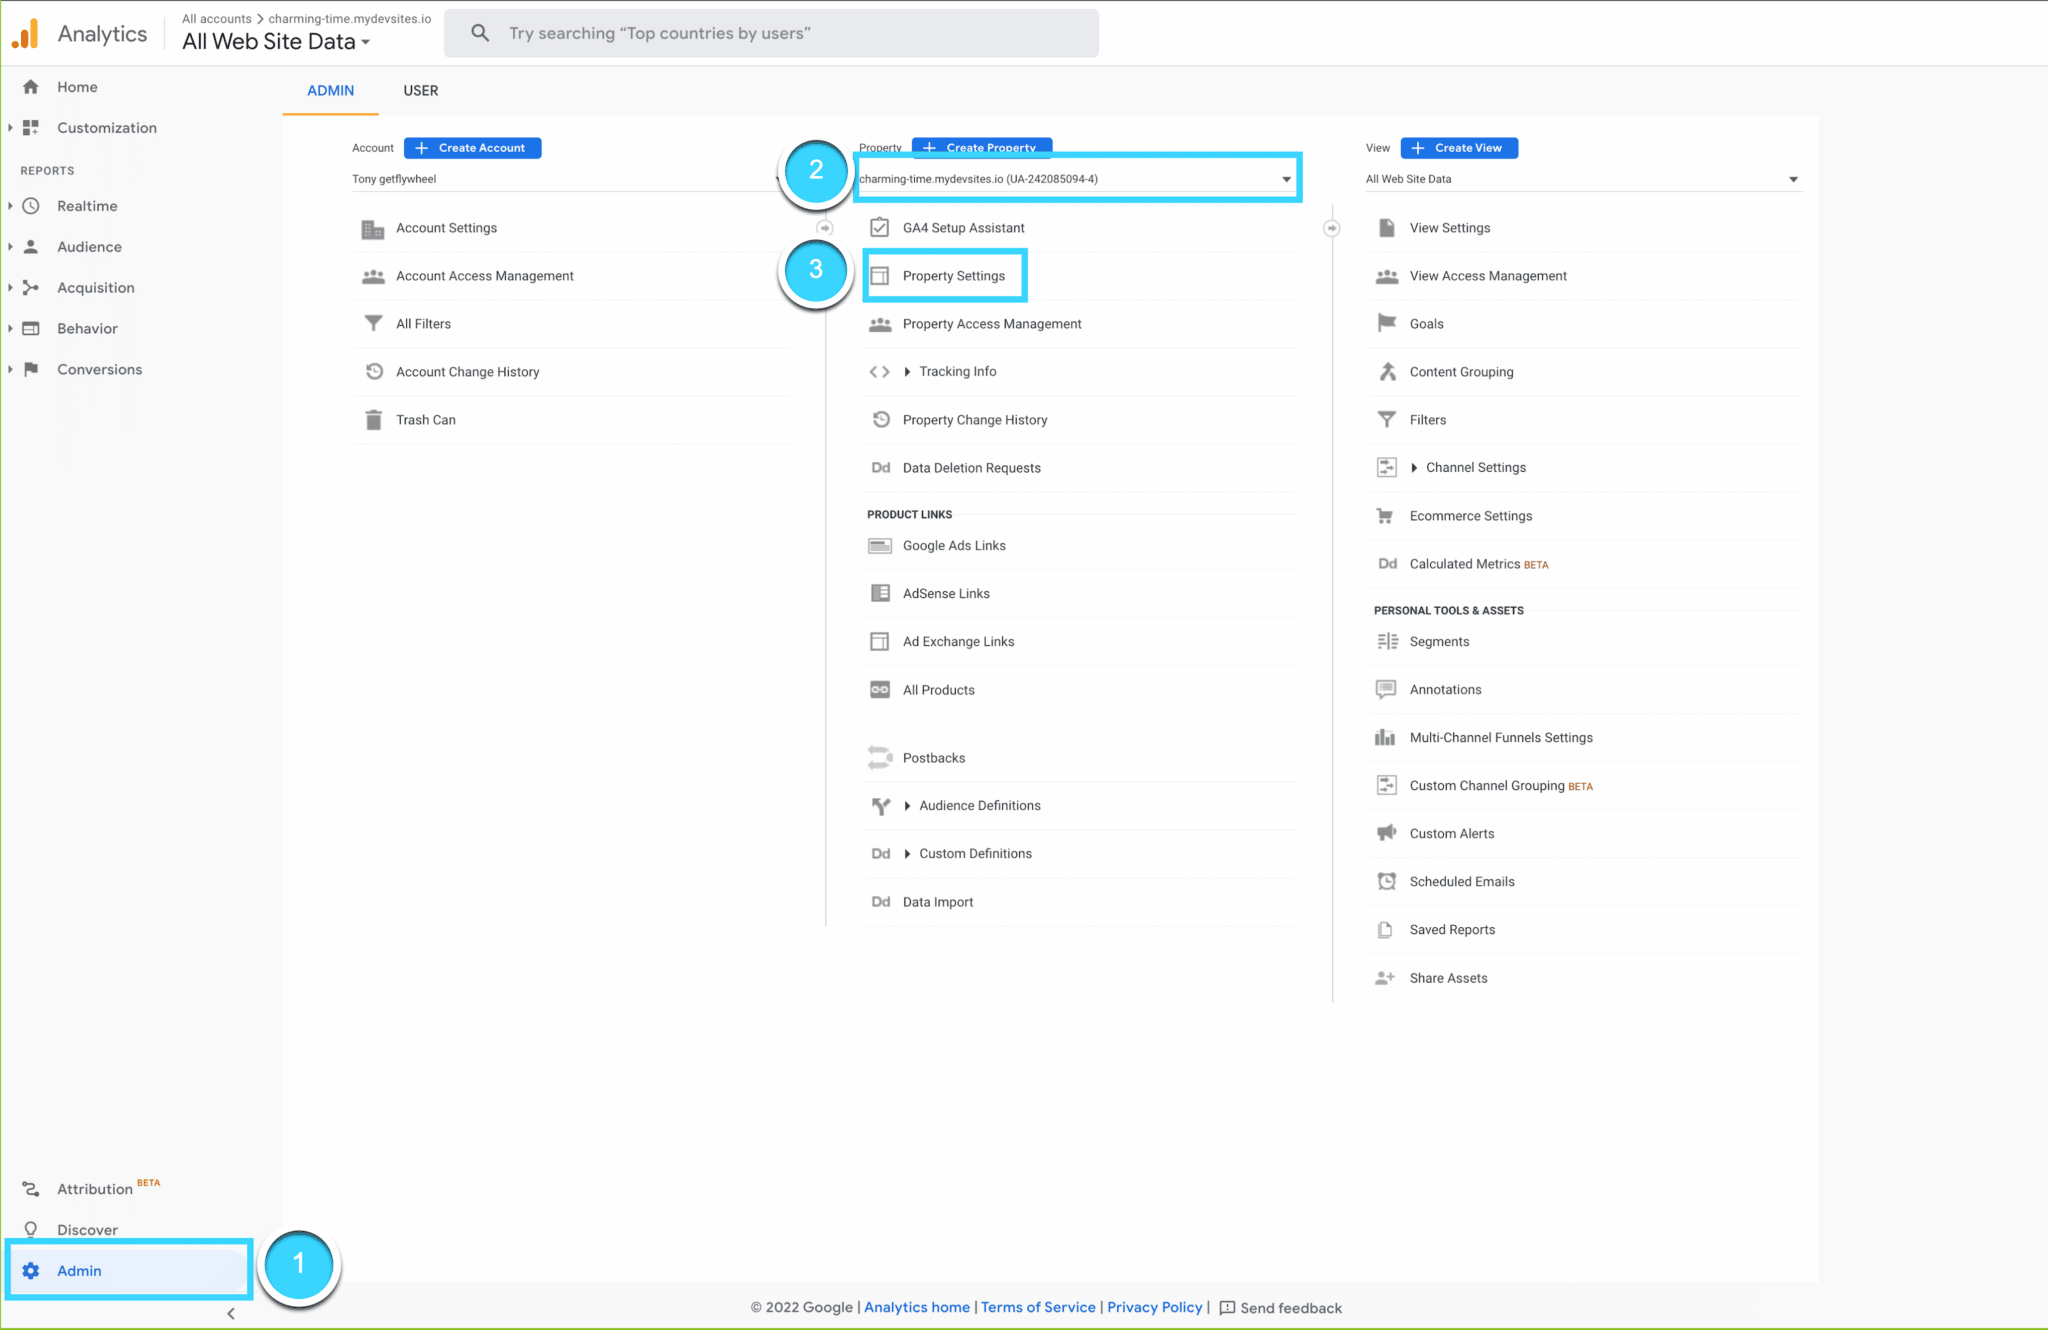
Task: Open Admin using the gear icon
Action: [x=31, y=1270]
